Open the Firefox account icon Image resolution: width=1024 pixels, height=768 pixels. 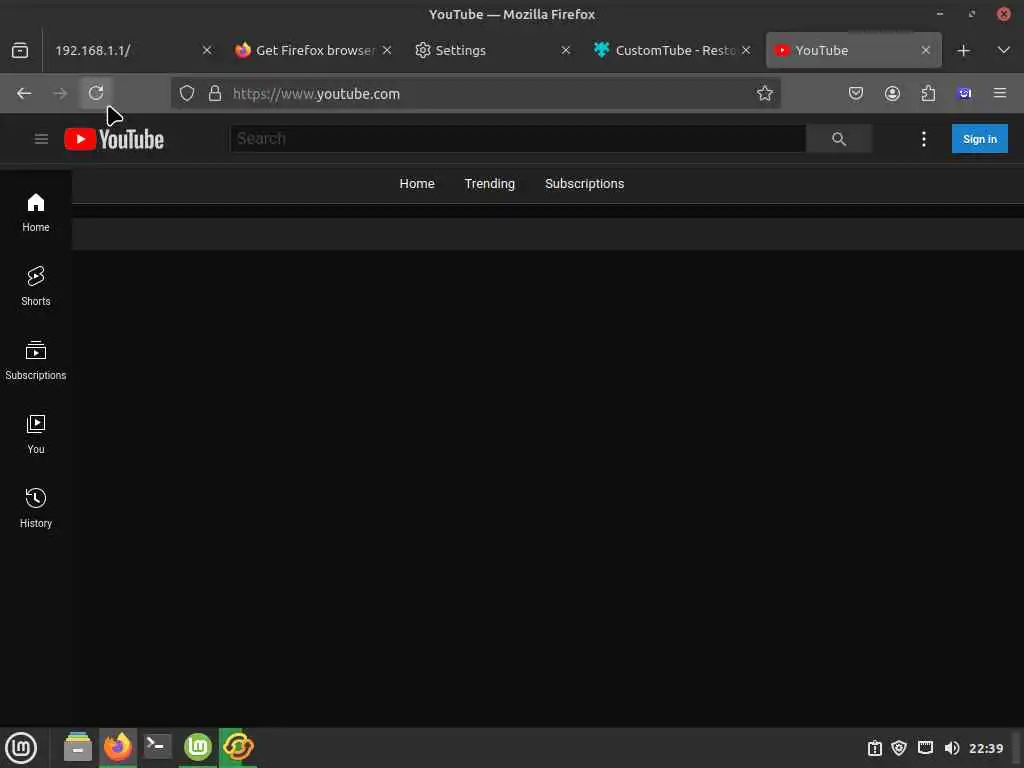[x=892, y=93]
